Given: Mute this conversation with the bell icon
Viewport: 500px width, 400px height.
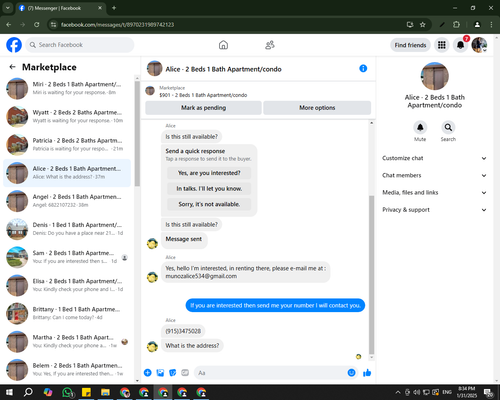Looking at the screenshot, I should point(420,127).
